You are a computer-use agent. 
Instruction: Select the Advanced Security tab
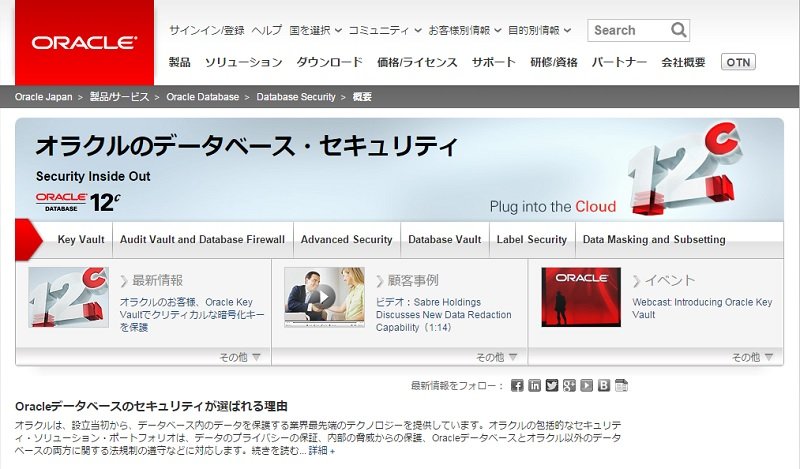point(346,239)
